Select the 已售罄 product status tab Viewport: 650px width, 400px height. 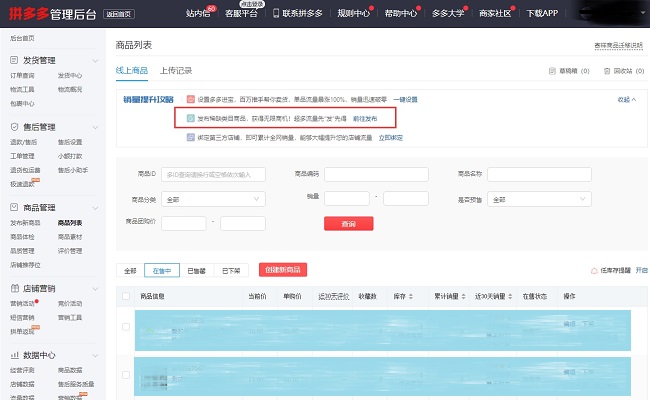click(196, 270)
